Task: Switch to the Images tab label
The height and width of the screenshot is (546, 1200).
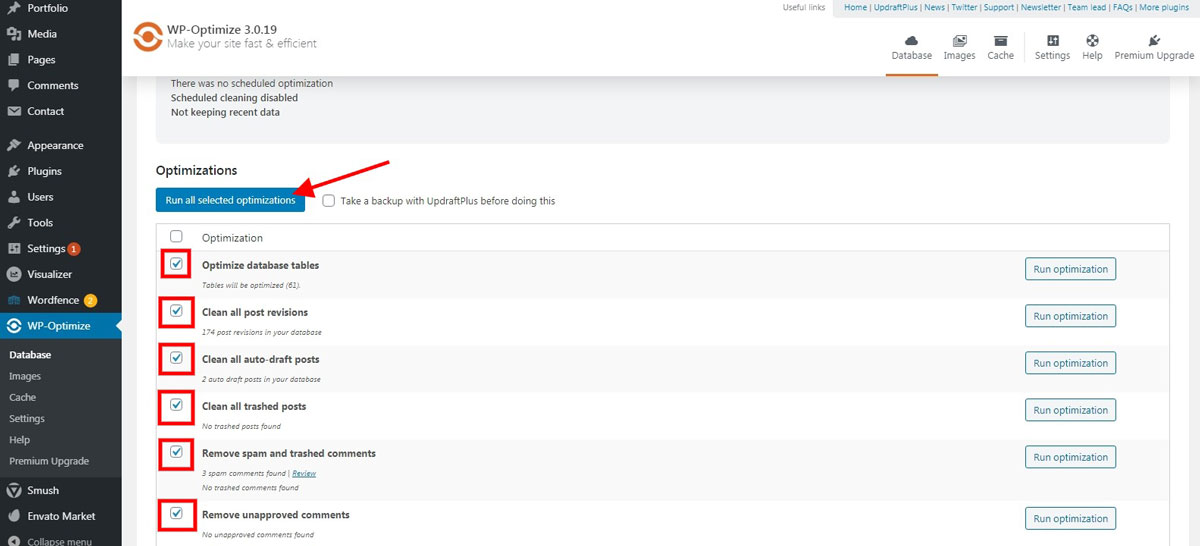Action: (959, 56)
